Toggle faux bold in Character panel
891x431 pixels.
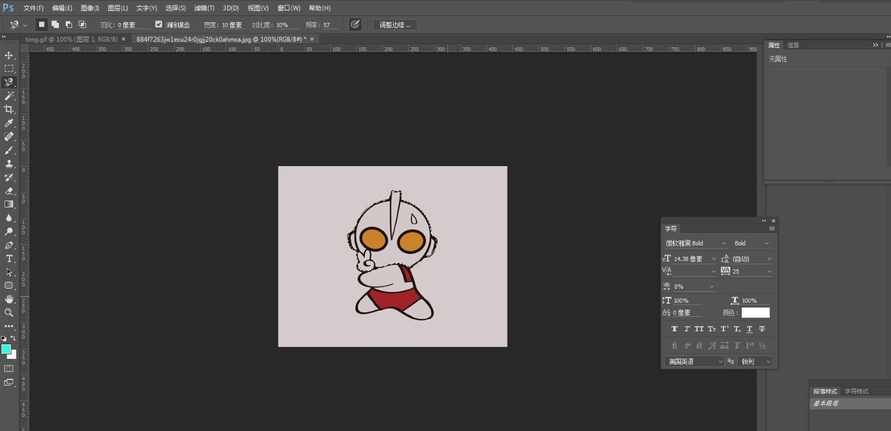pos(674,328)
